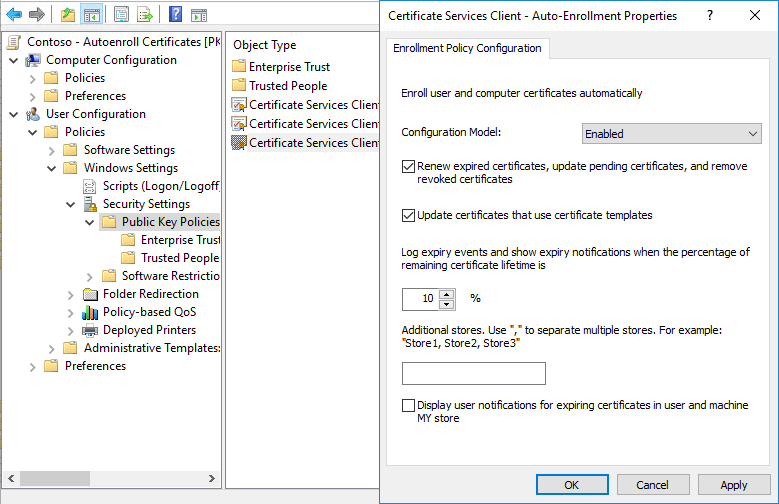Close the Auto-Enrollment Properties dialog
The height and width of the screenshot is (504, 779).
pos(755,15)
